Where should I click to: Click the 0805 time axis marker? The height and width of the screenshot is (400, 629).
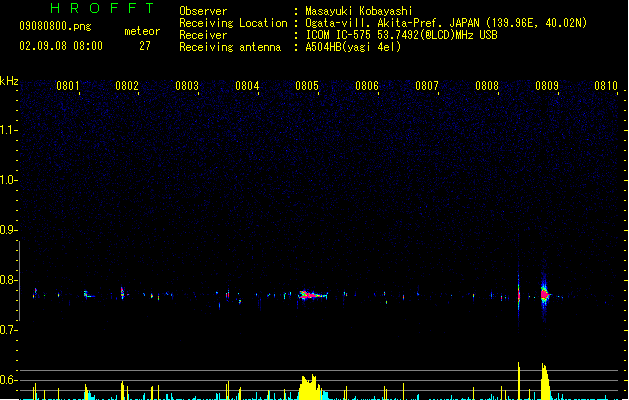pyautogui.click(x=307, y=86)
